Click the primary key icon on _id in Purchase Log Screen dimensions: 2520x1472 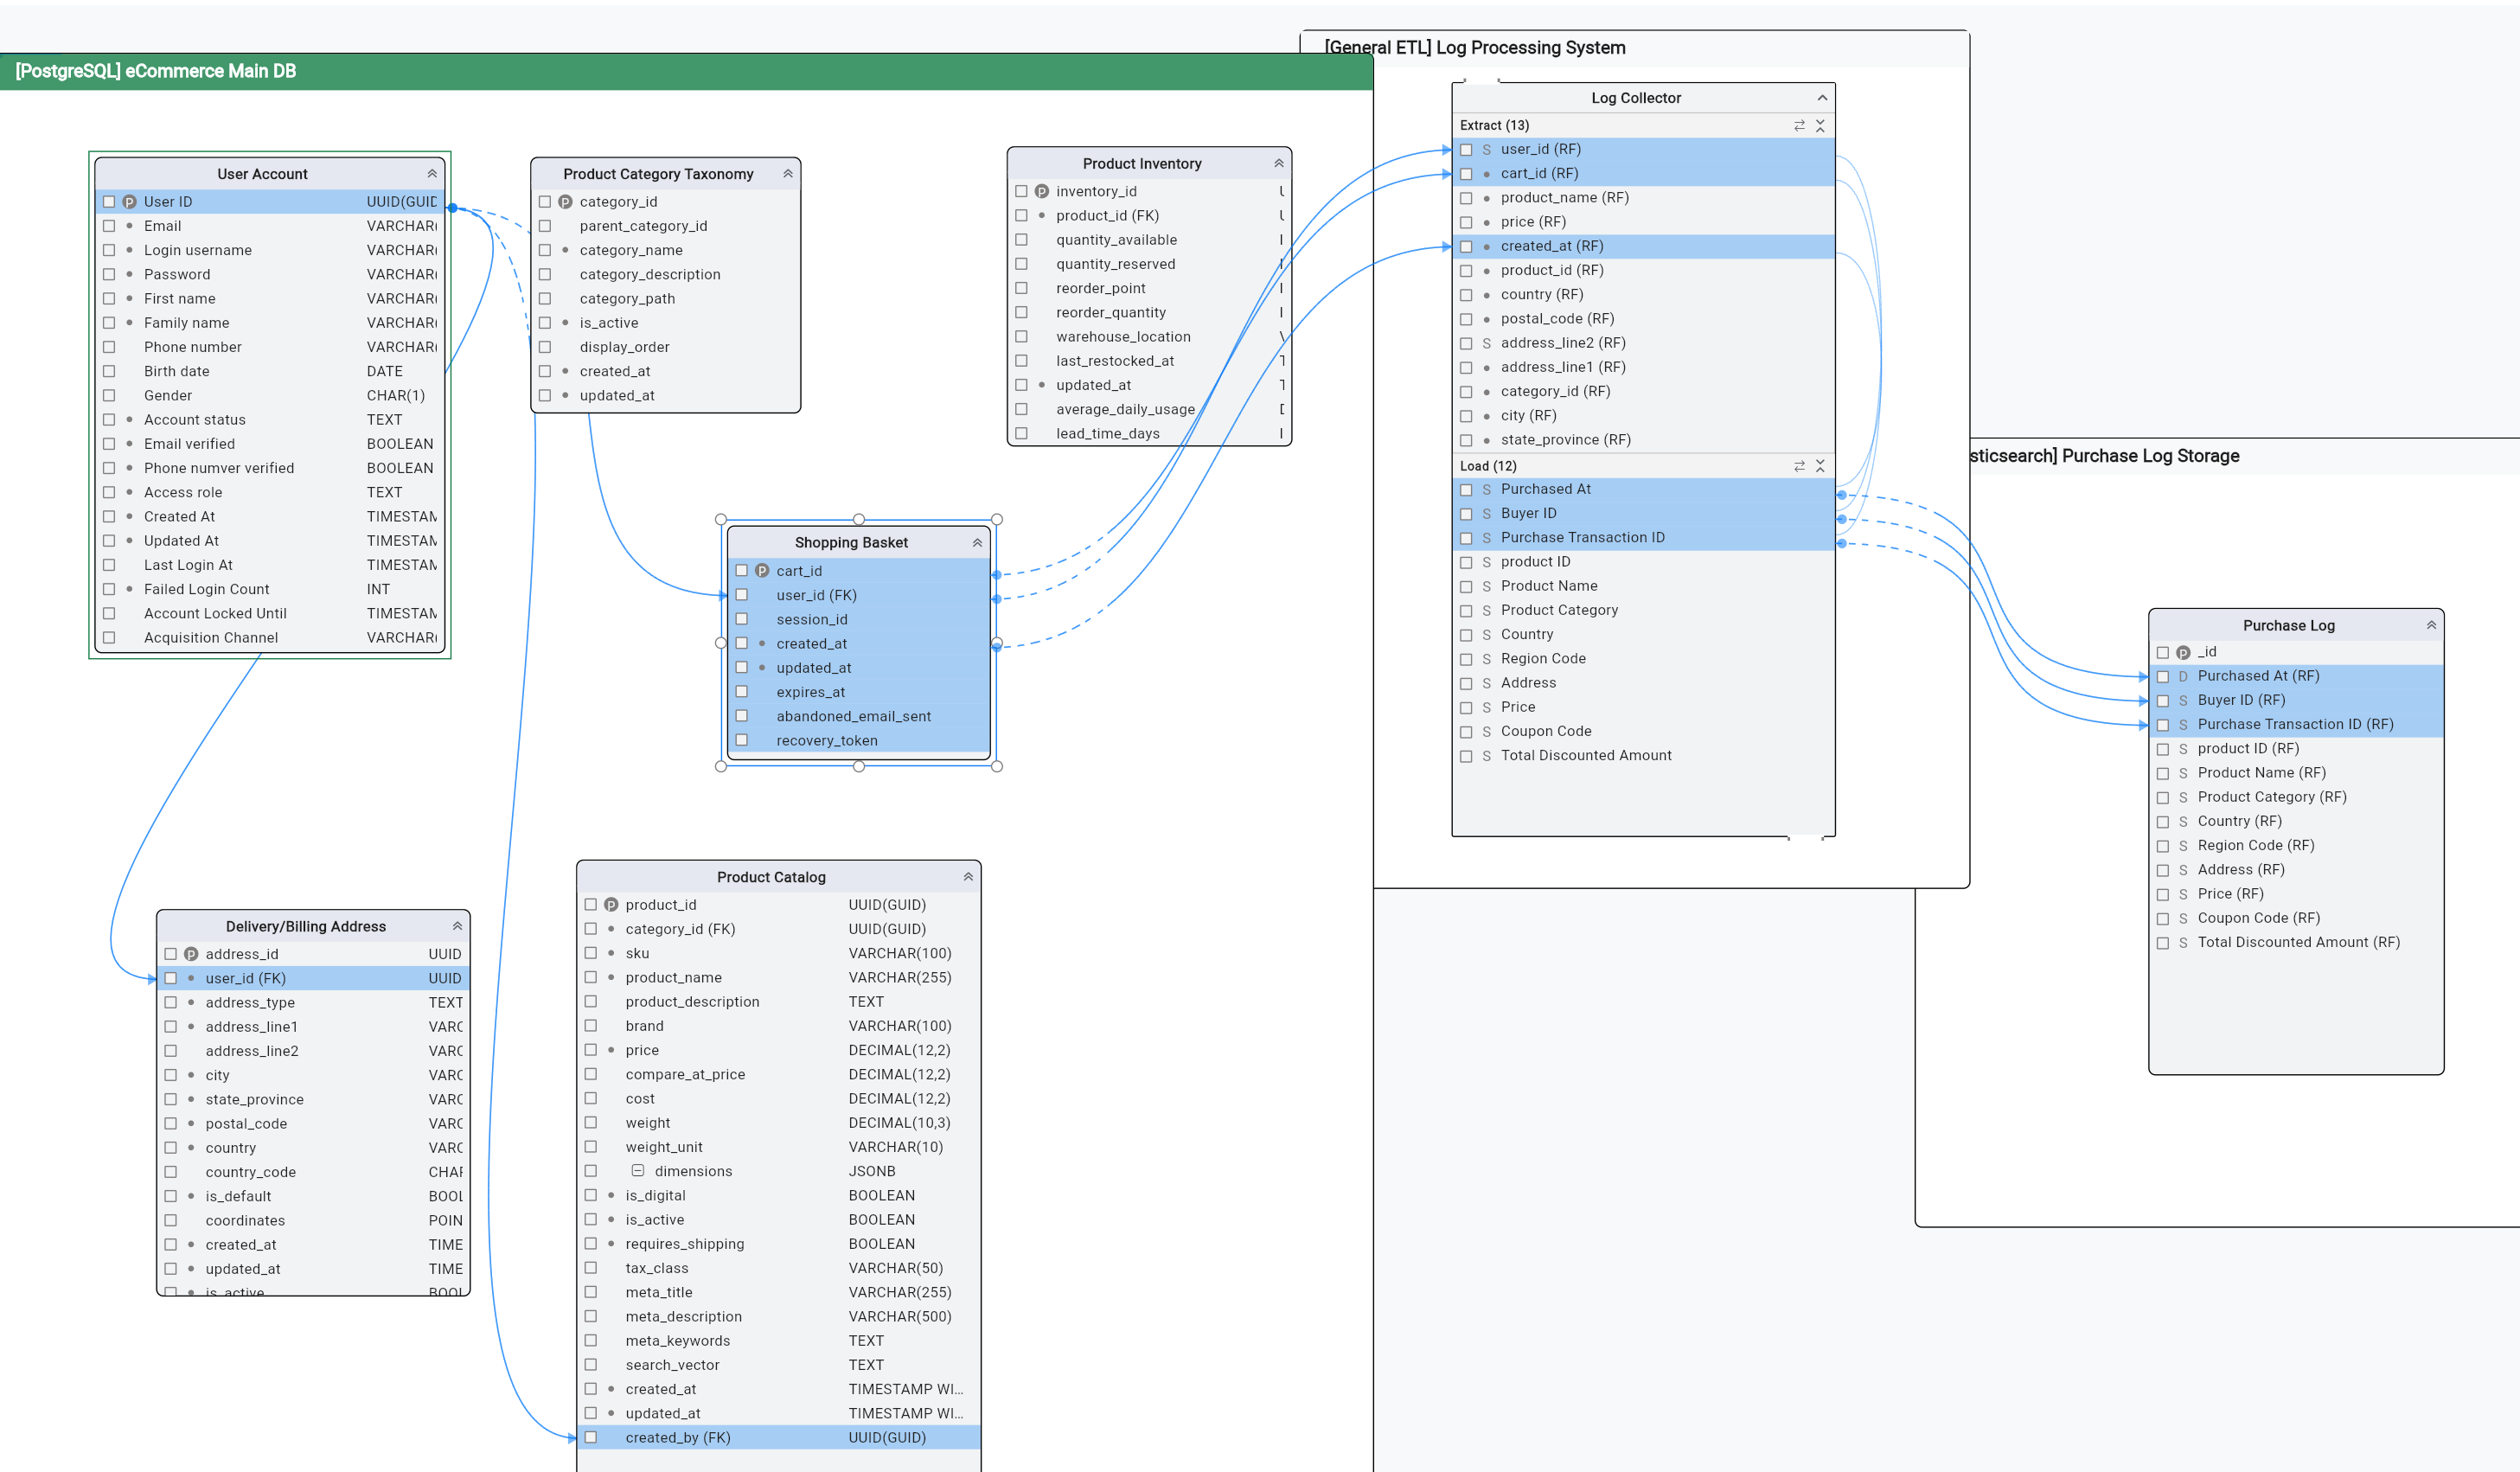(2183, 651)
